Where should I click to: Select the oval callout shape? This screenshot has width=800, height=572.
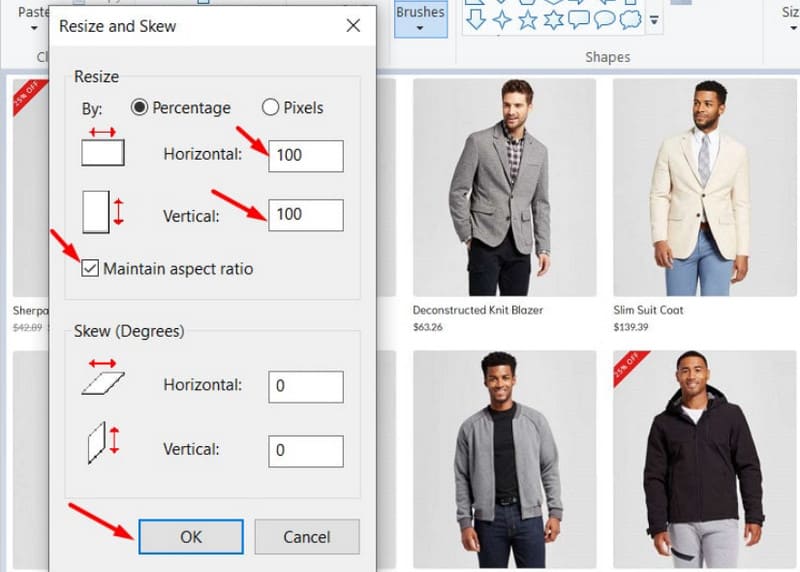pos(605,19)
